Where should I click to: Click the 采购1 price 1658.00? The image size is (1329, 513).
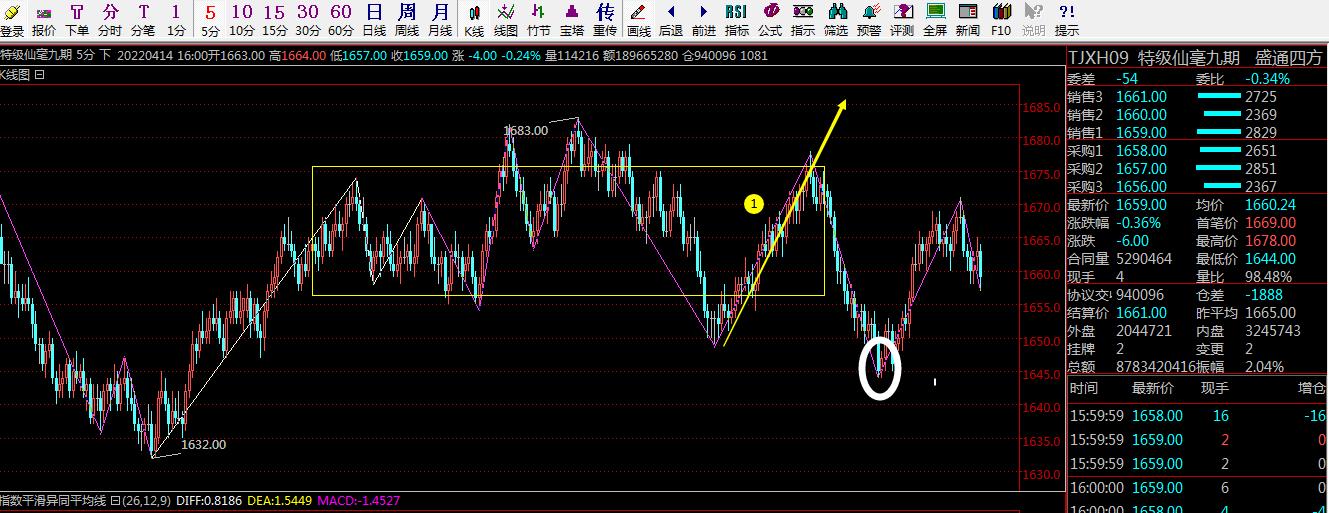click(1142, 150)
